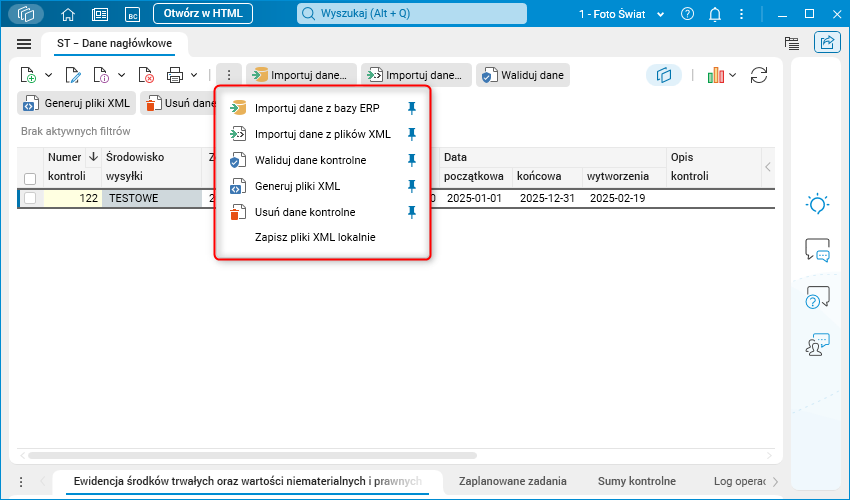Switch to Zaplanowane zadania tab

click(513, 482)
